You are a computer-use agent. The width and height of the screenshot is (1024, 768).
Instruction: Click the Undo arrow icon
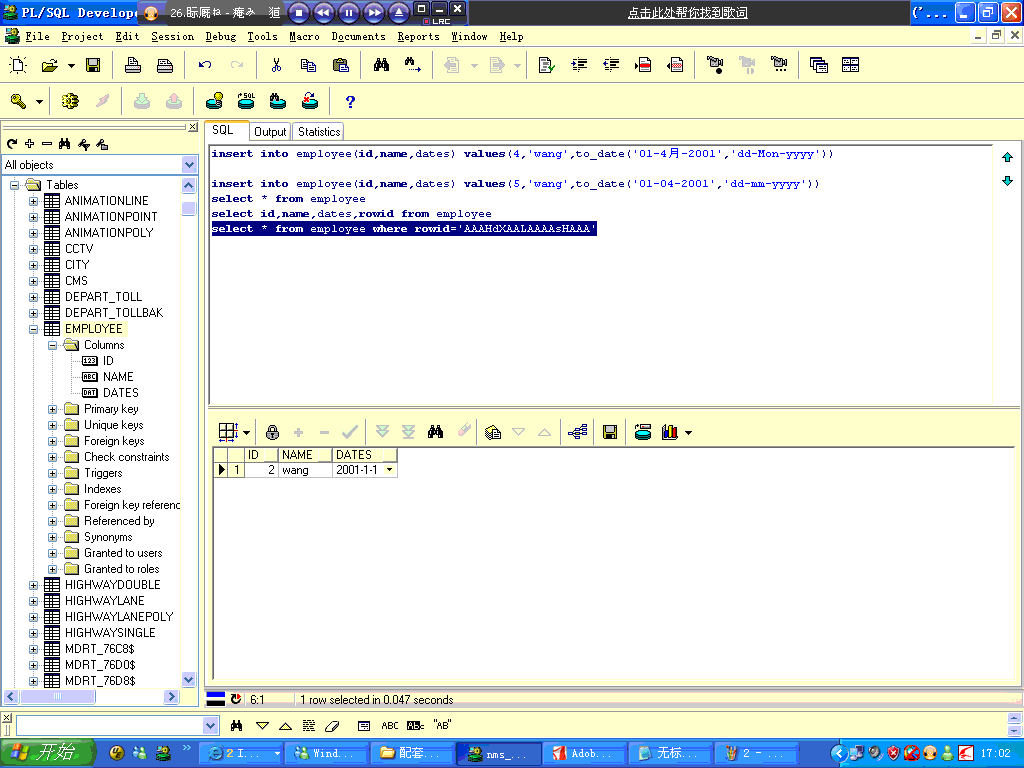tap(204, 65)
